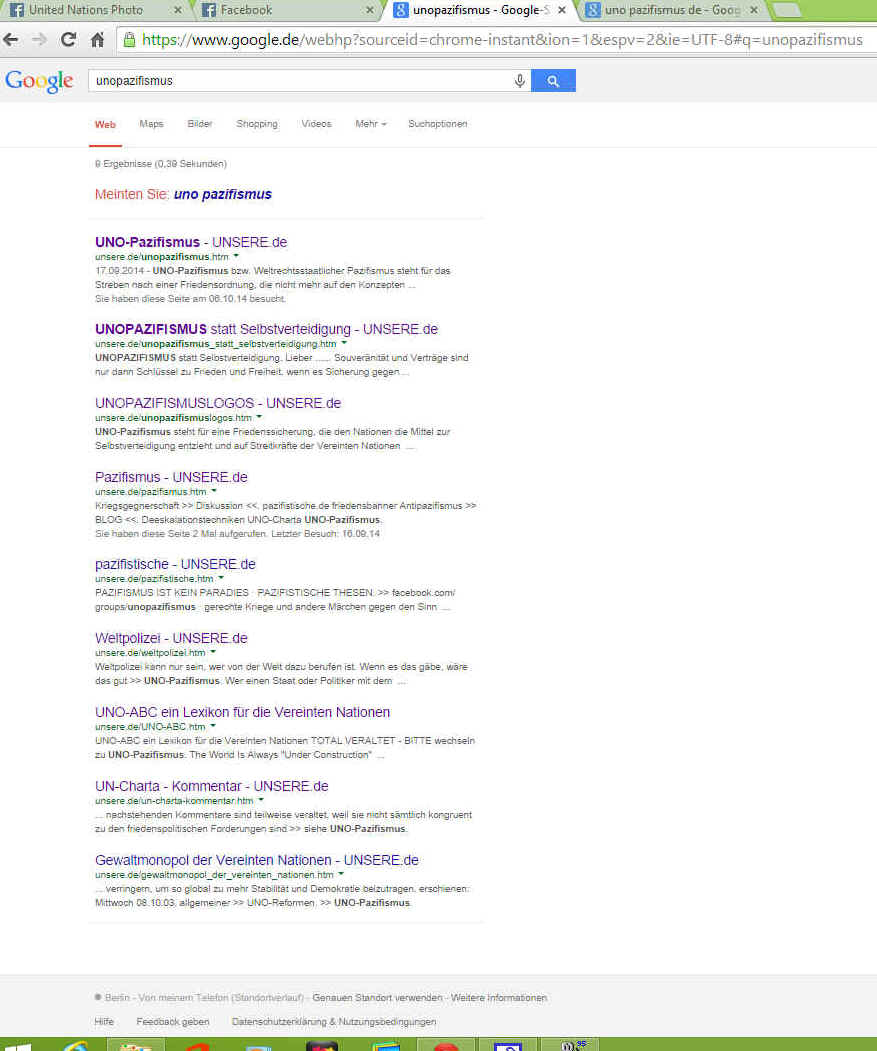Viewport: 877px width, 1051px height.
Task: Select the Web results tab
Action: click(x=105, y=125)
